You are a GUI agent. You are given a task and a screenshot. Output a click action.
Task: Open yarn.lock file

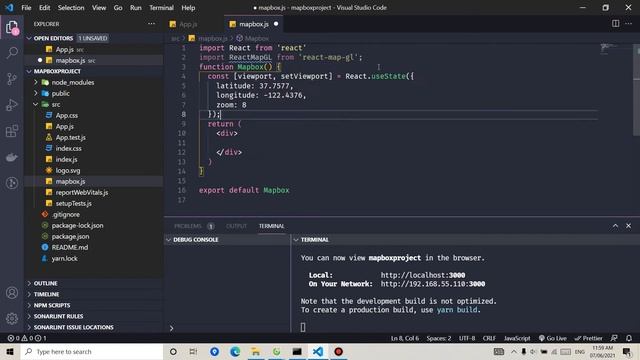64,258
